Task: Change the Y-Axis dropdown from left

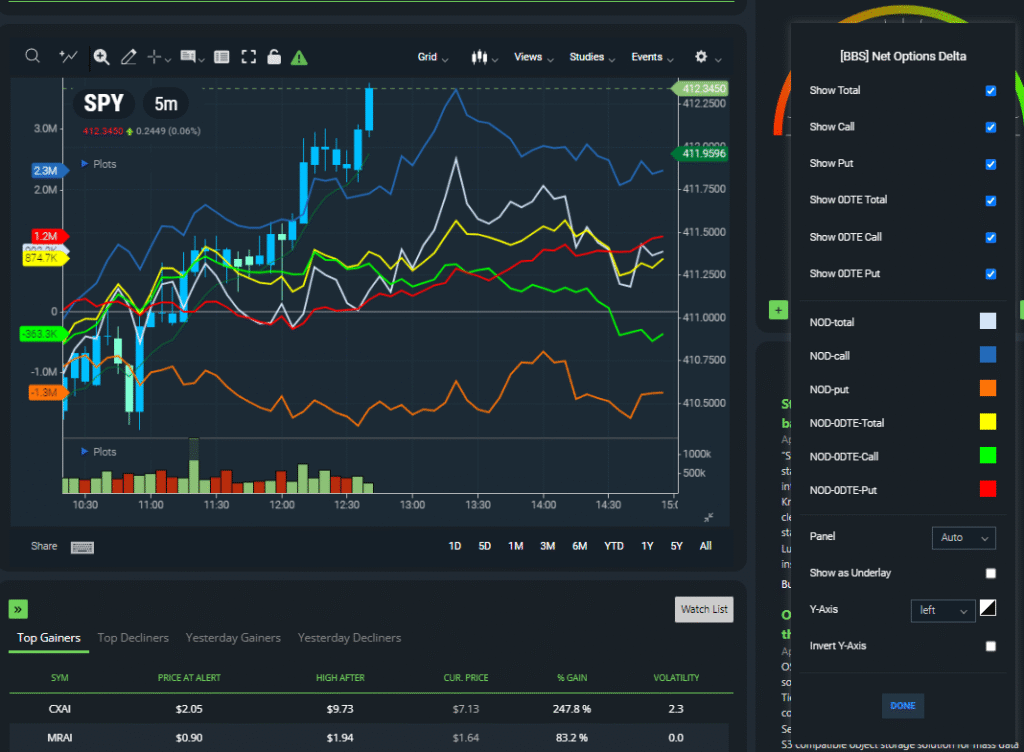Action: coord(941,610)
